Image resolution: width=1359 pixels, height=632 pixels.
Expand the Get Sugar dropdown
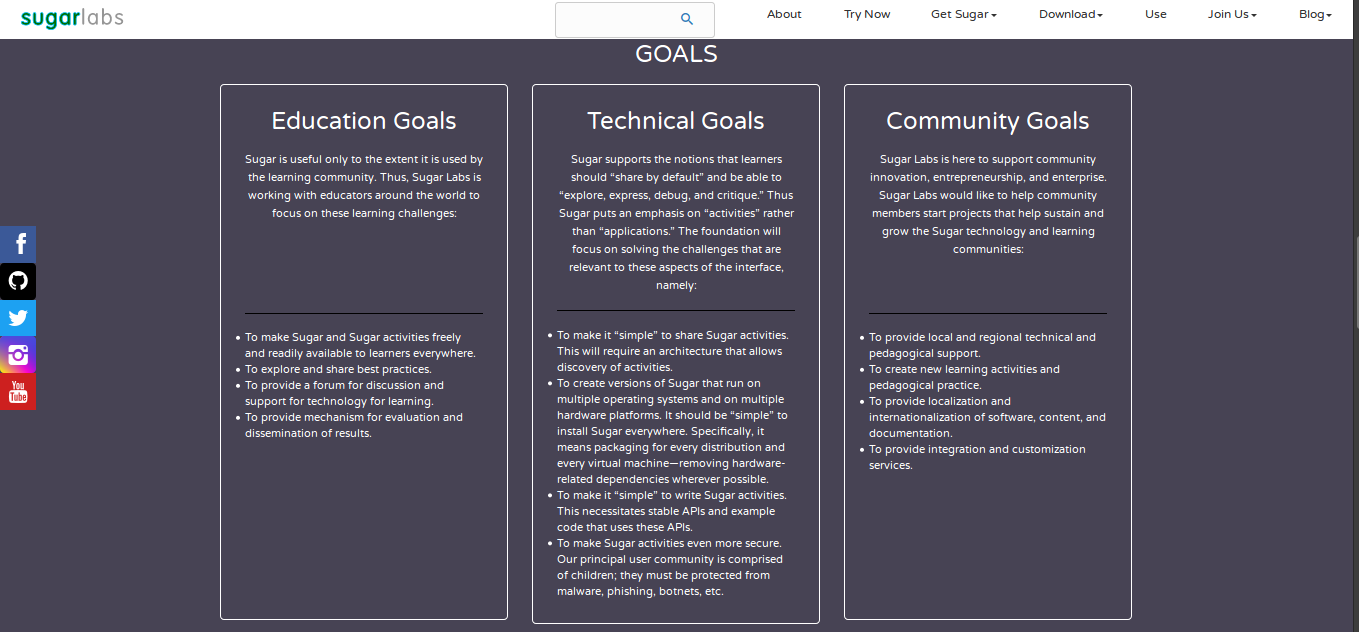coord(962,14)
